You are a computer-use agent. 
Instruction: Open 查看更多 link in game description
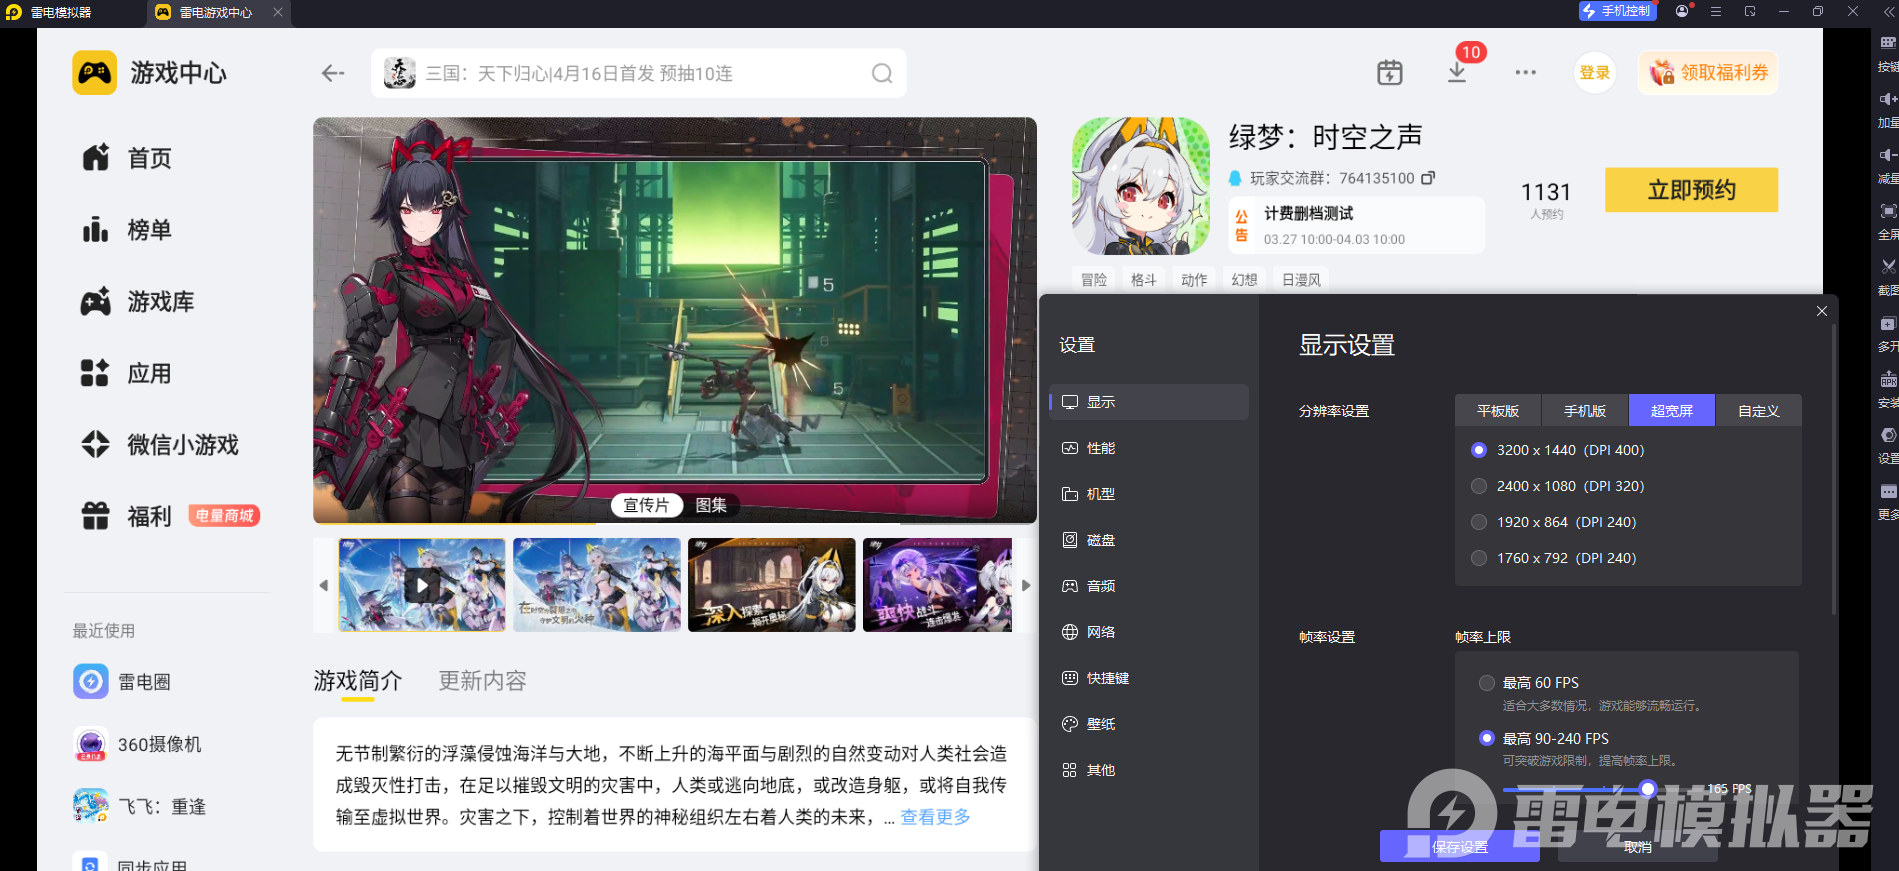tap(935, 817)
